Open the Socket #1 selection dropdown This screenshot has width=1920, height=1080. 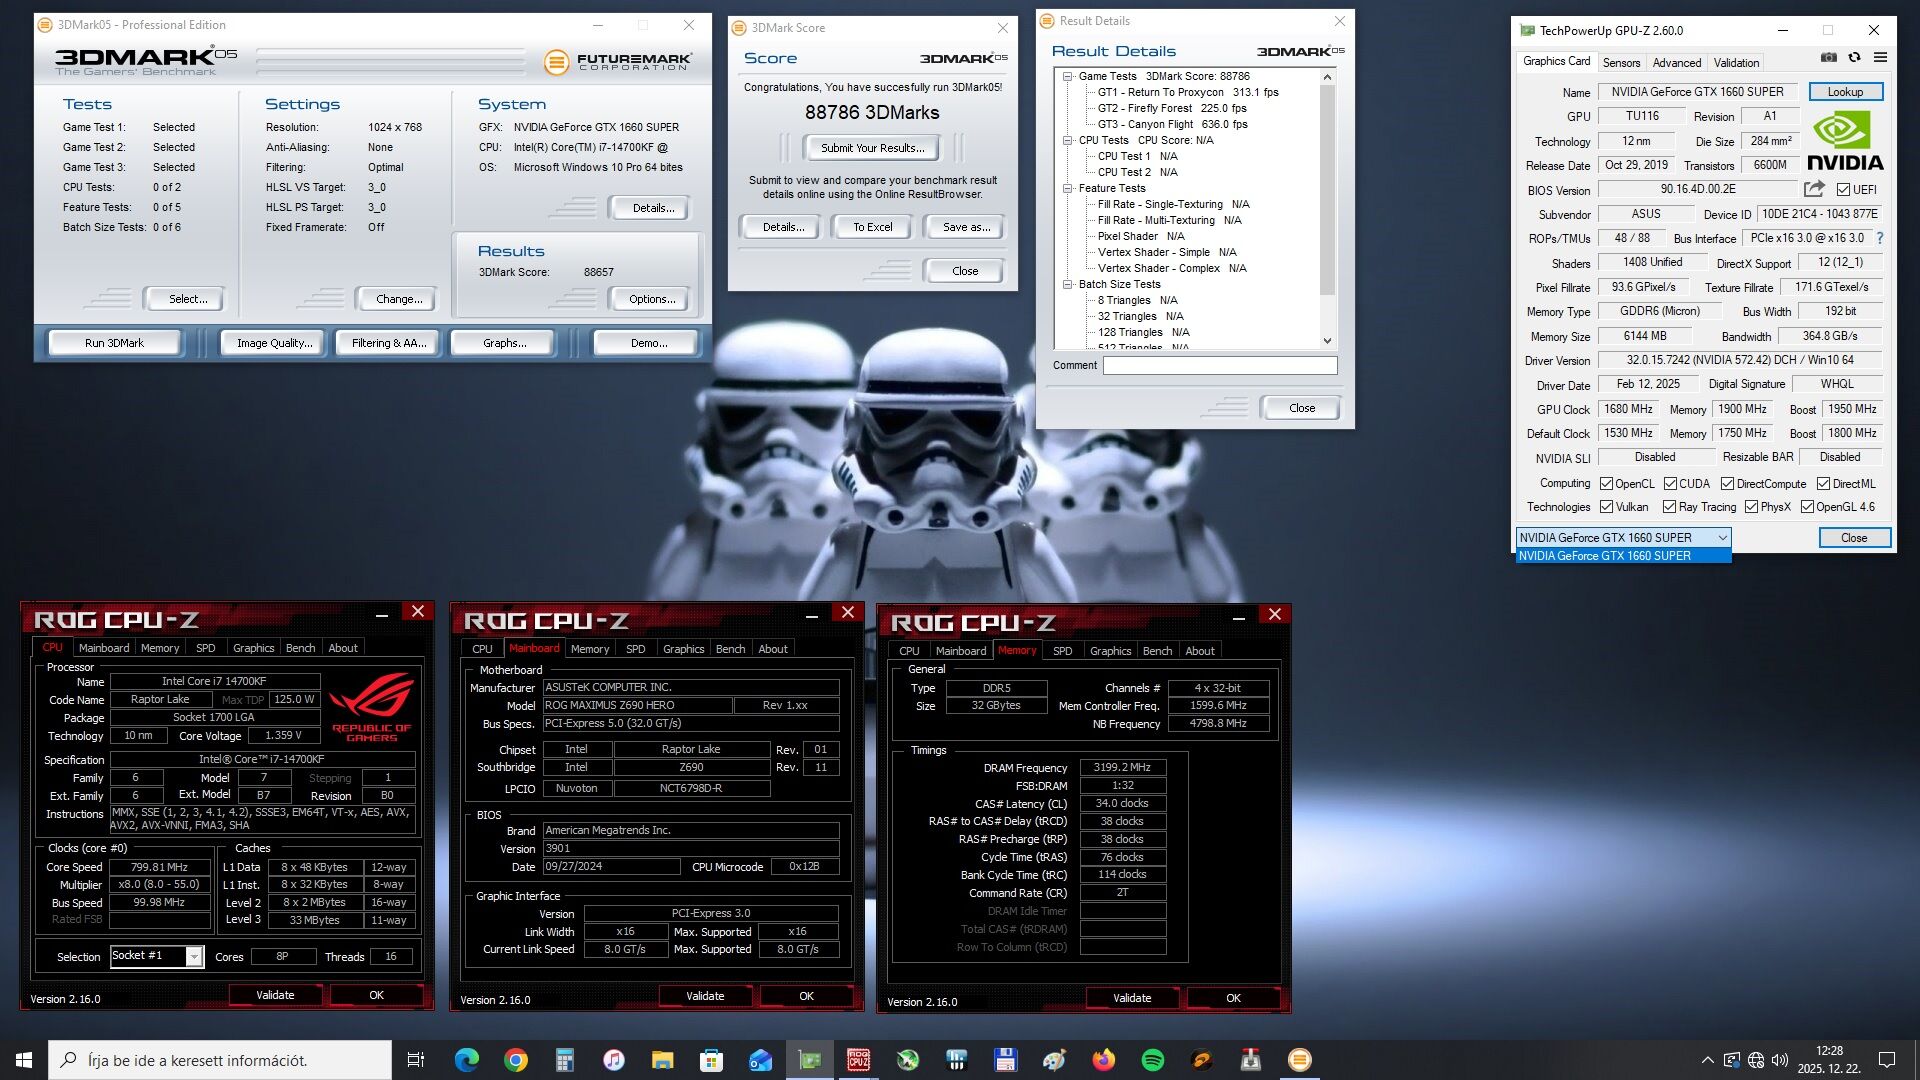click(x=194, y=957)
